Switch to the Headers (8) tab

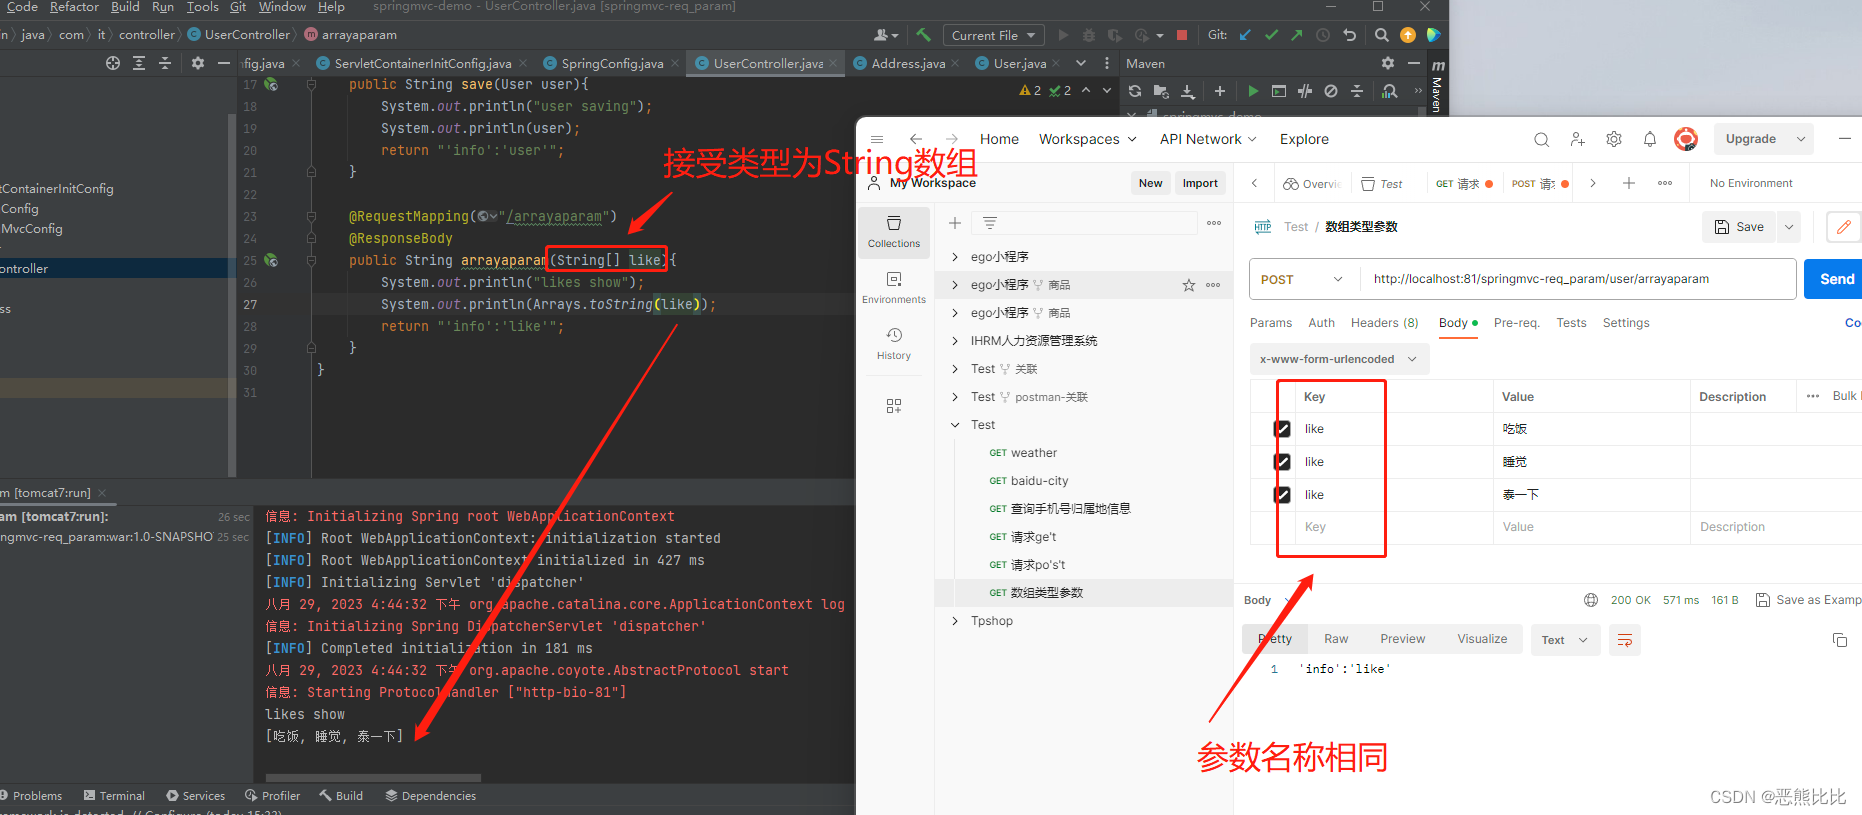click(1384, 323)
